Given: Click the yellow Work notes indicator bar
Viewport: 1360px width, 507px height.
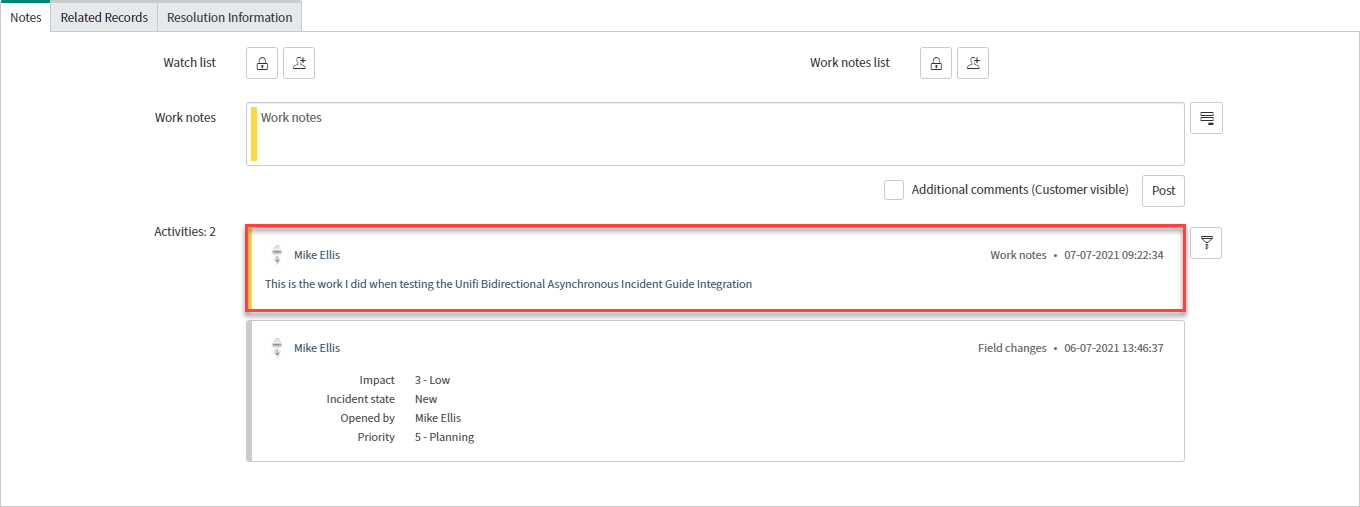Looking at the screenshot, I should 254,134.
